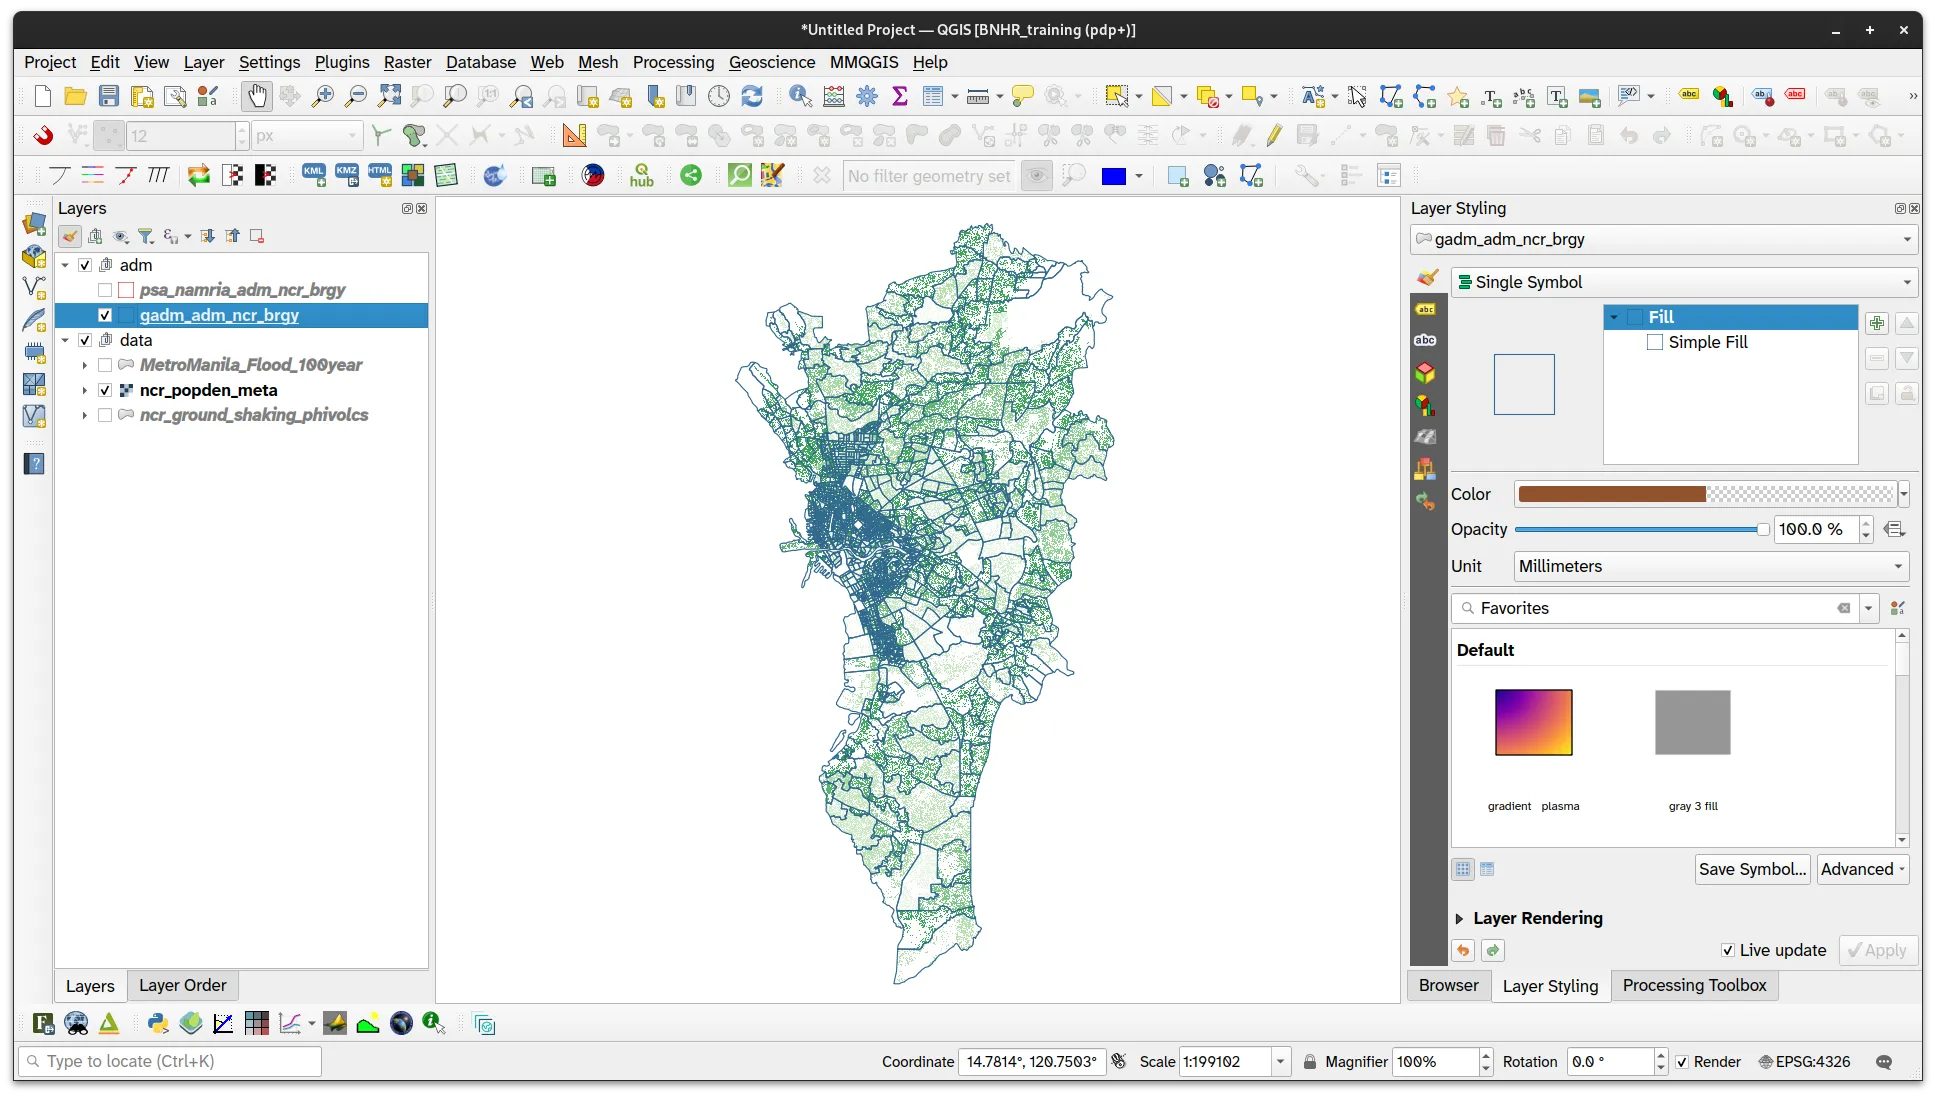Switch to the Processing Toolbox tab
This screenshot has width=1936, height=1097.
click(x=1694, y=985)
